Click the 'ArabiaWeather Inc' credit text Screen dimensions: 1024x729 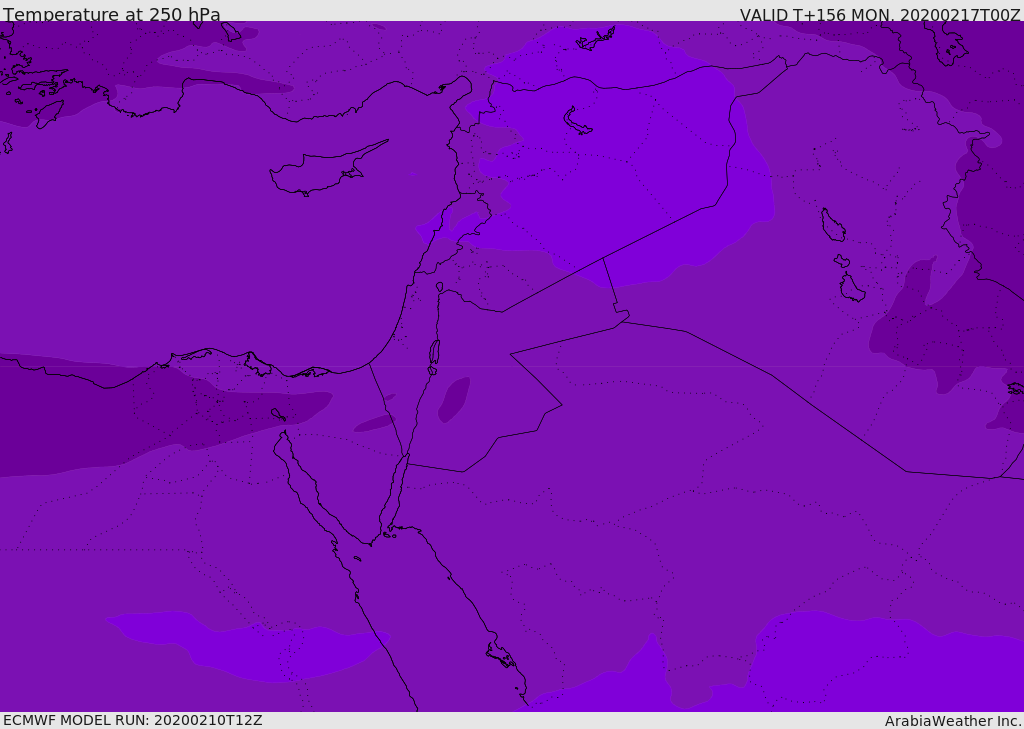[x=952, y=721]
